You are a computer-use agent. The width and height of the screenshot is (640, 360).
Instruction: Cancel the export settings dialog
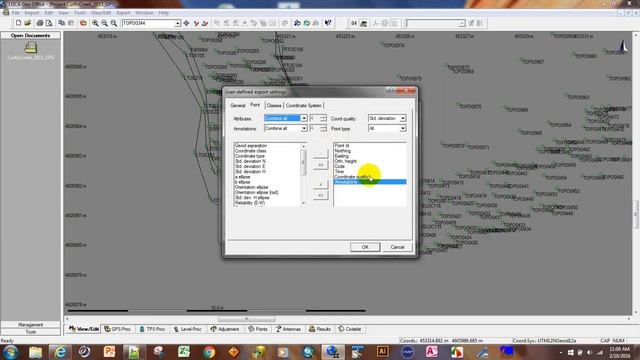(397, 247)
